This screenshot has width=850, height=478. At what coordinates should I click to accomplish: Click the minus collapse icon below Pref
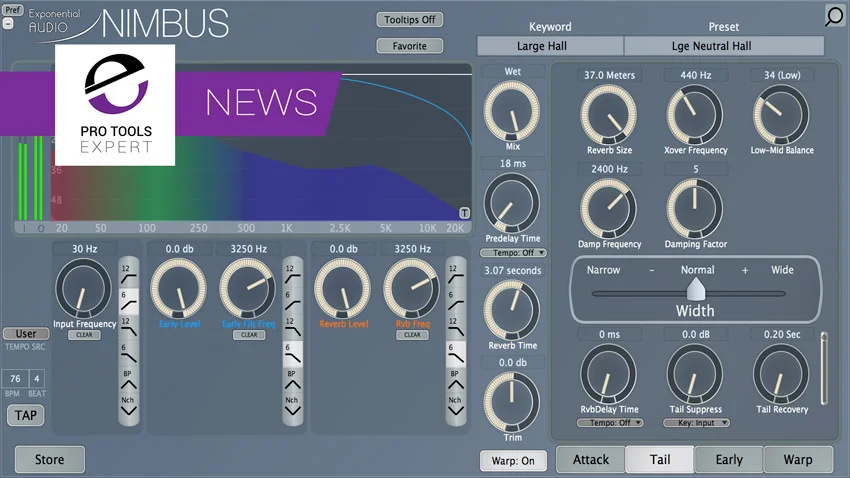tap(8, 24)
